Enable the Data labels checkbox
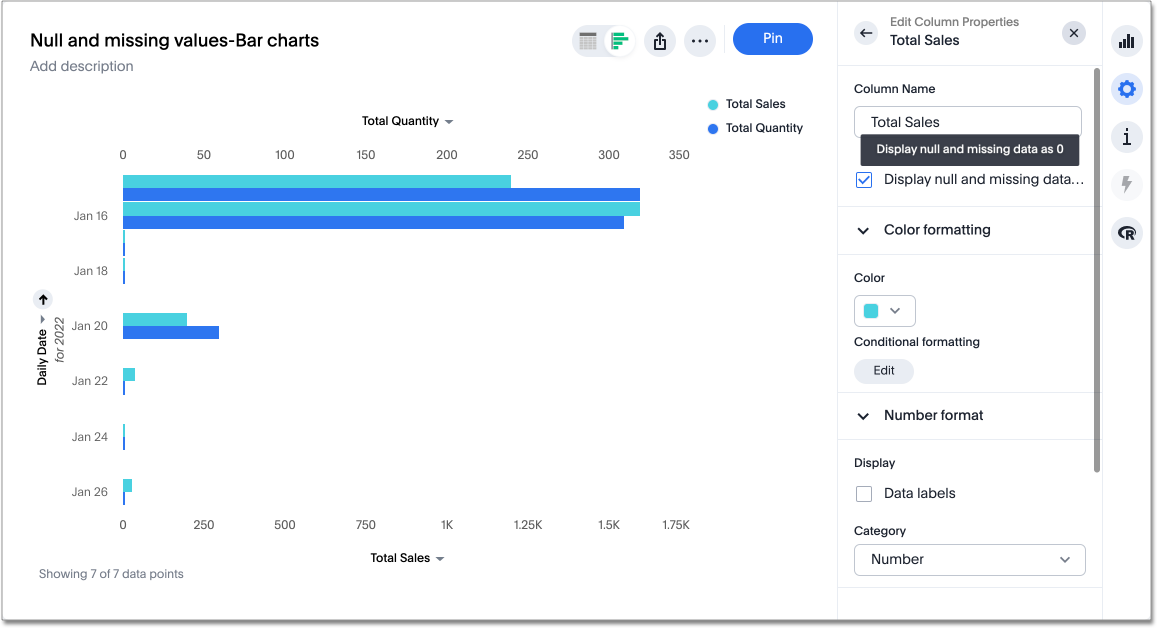 tap(864, 493)
